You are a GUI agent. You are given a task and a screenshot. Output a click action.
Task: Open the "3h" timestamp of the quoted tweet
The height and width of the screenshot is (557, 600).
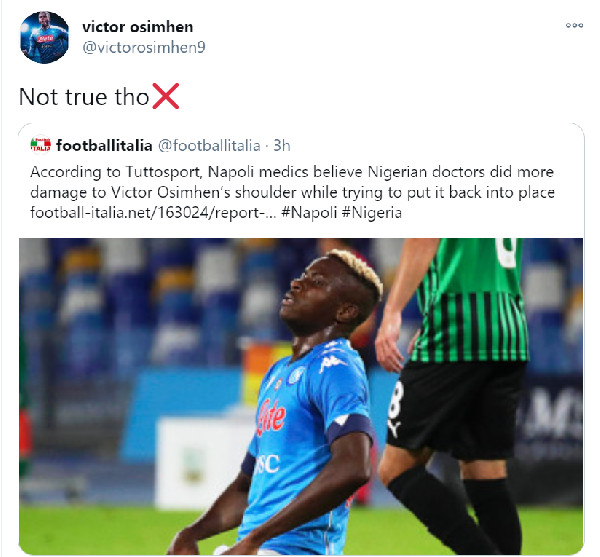click(x=282, y=146)
